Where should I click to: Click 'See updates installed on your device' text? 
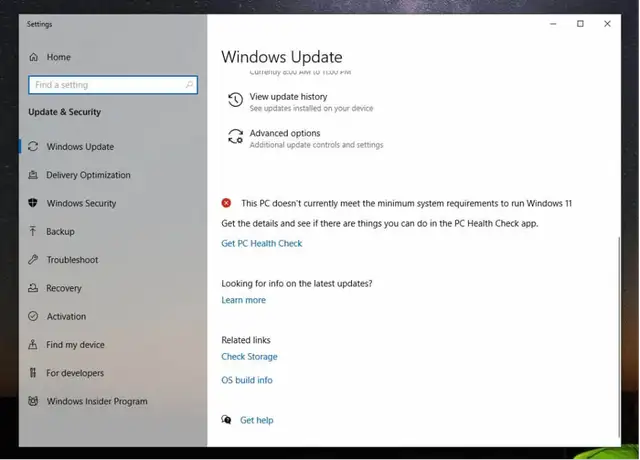(311, 108)
